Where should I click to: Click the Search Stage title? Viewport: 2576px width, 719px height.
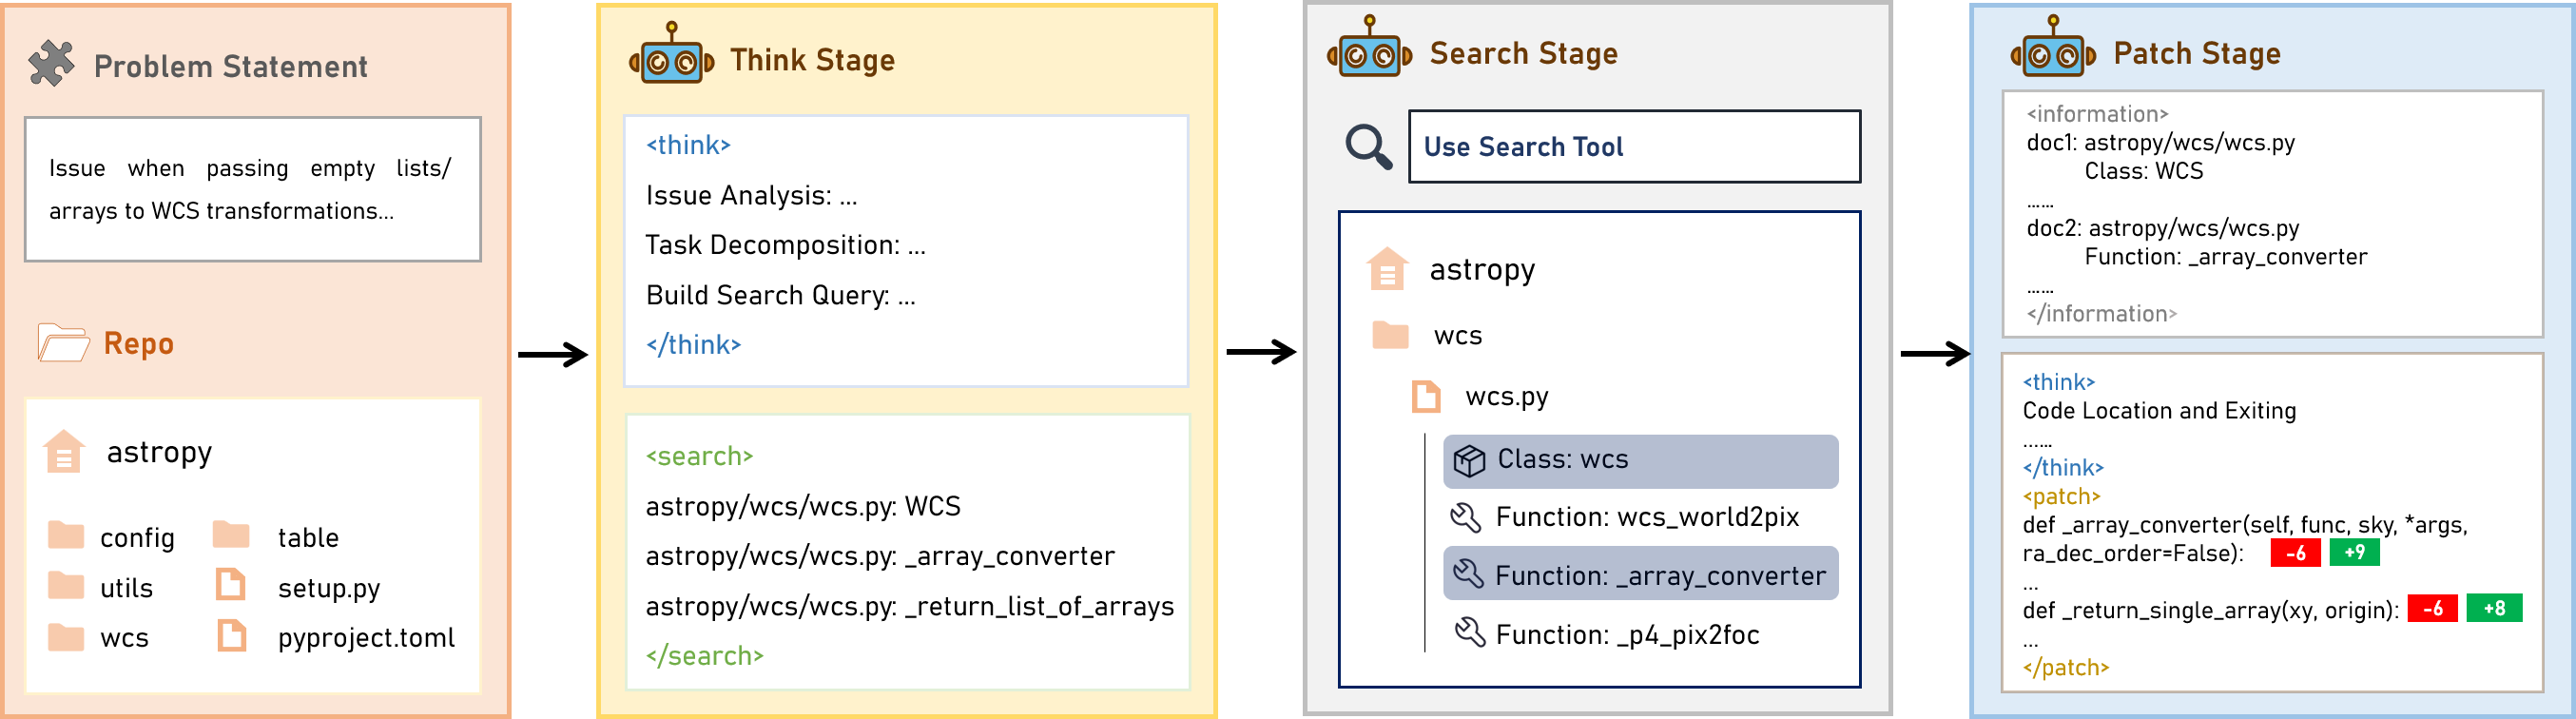click(x=1523, y=53)
